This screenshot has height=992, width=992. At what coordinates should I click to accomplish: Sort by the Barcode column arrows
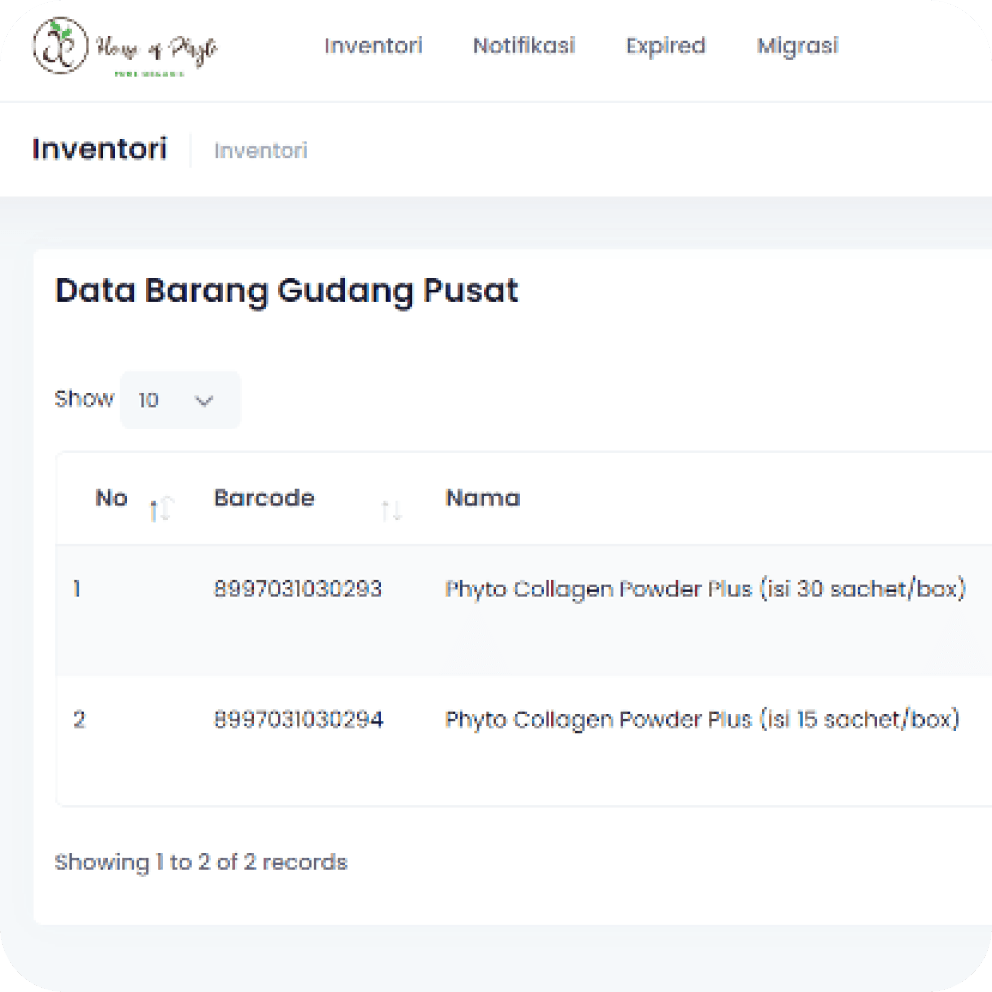point(392,510)
